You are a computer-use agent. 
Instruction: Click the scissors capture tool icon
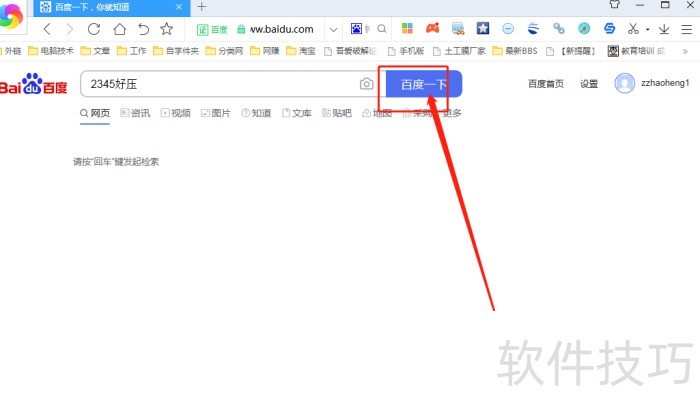633,29
